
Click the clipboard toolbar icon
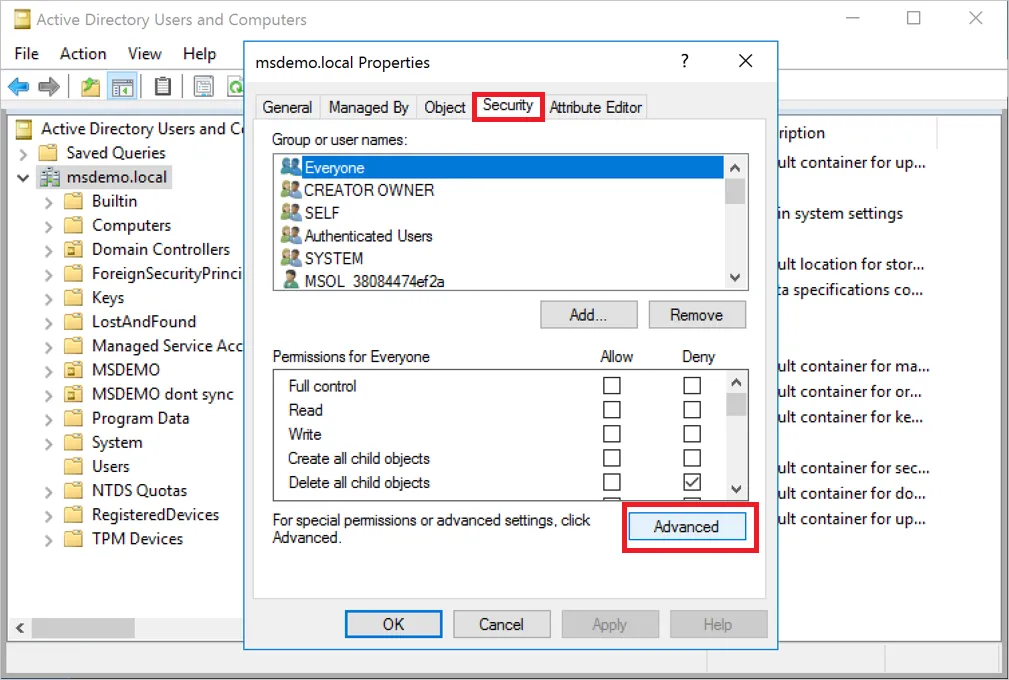[x=163, y=86]
